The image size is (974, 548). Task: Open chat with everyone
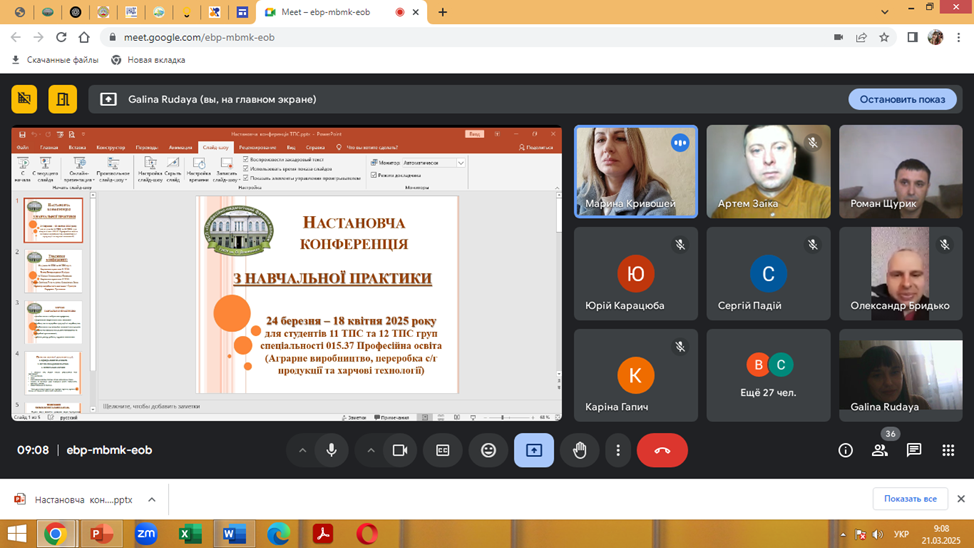coord(913,450)
